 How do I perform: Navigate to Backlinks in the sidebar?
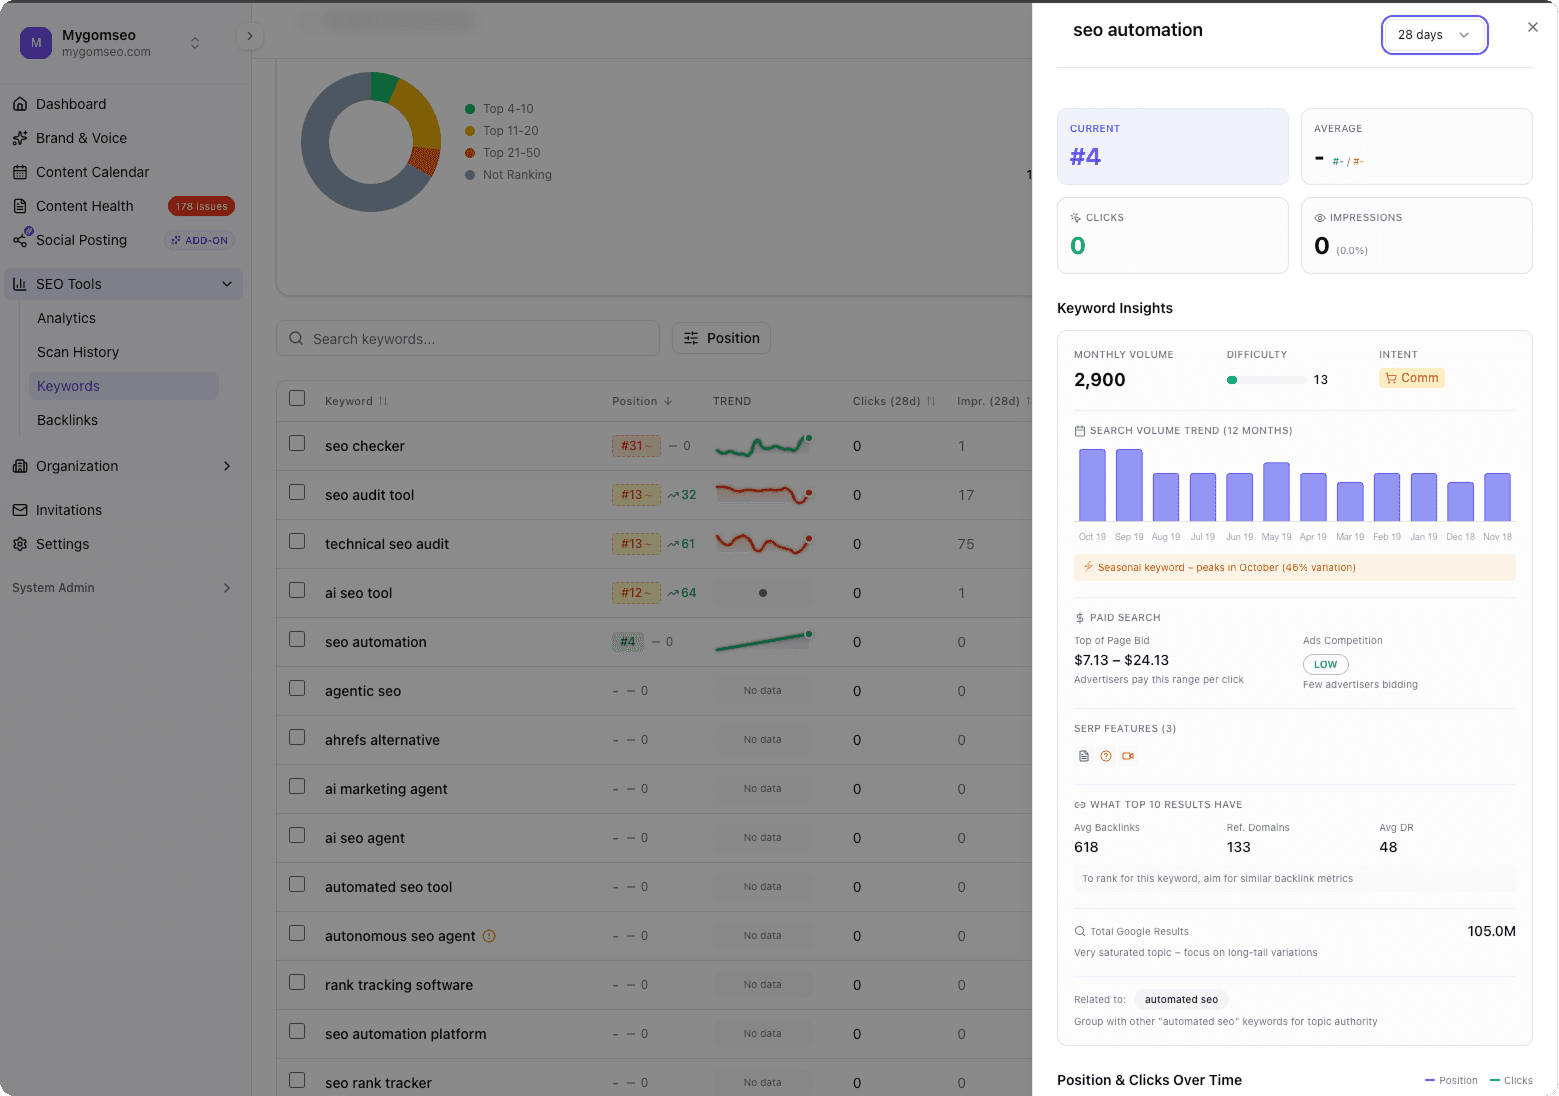[x=67, y=420]
